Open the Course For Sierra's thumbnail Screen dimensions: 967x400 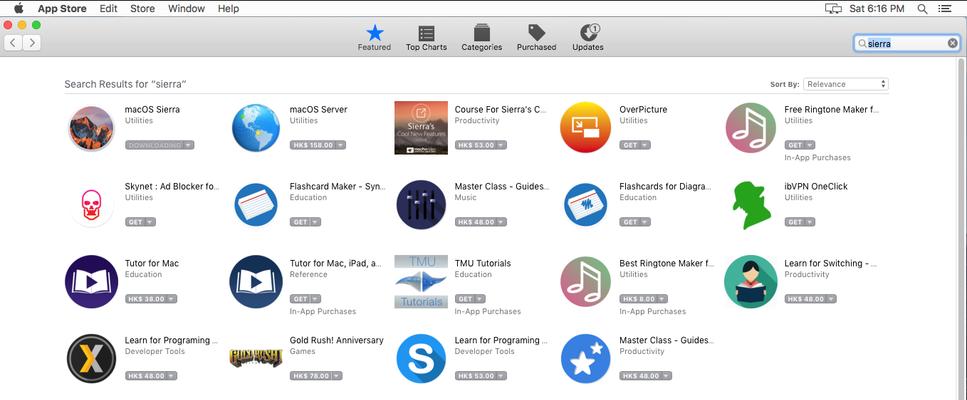[x=421, y=128]
